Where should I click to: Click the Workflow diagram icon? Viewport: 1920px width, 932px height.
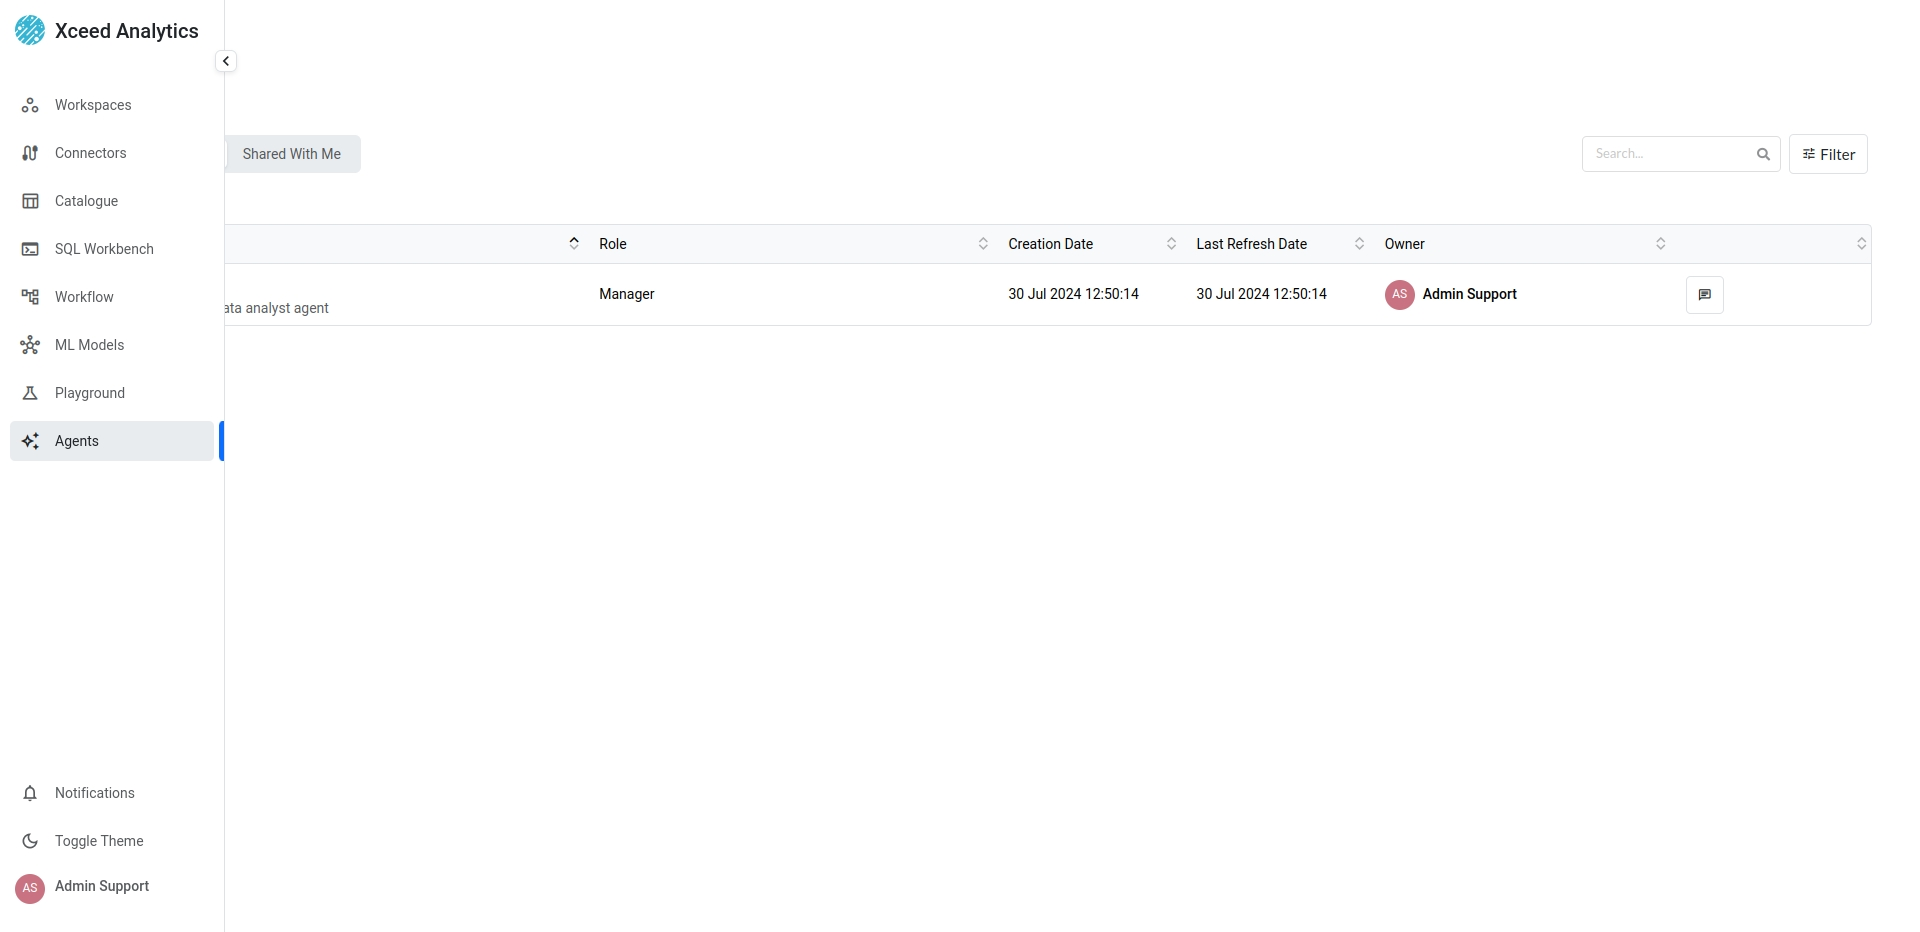click(x=30, y=297)
